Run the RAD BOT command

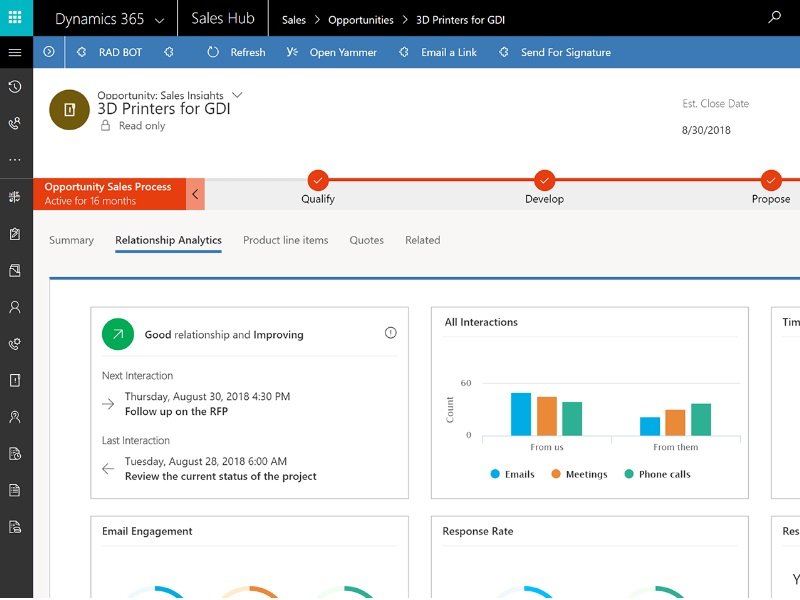[x=109, y=52]
